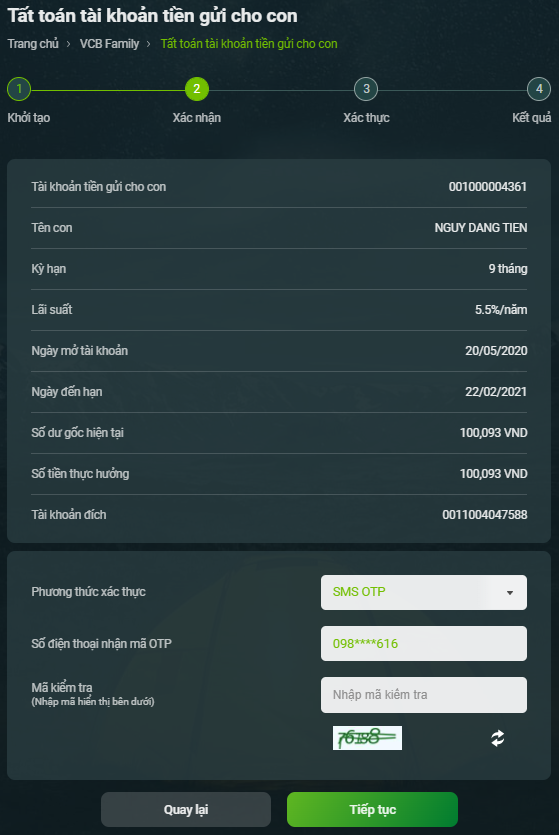The width and height of the screenshot is (559, 835).
Task: Click the captcha verification code image
Action: (367, 738)
